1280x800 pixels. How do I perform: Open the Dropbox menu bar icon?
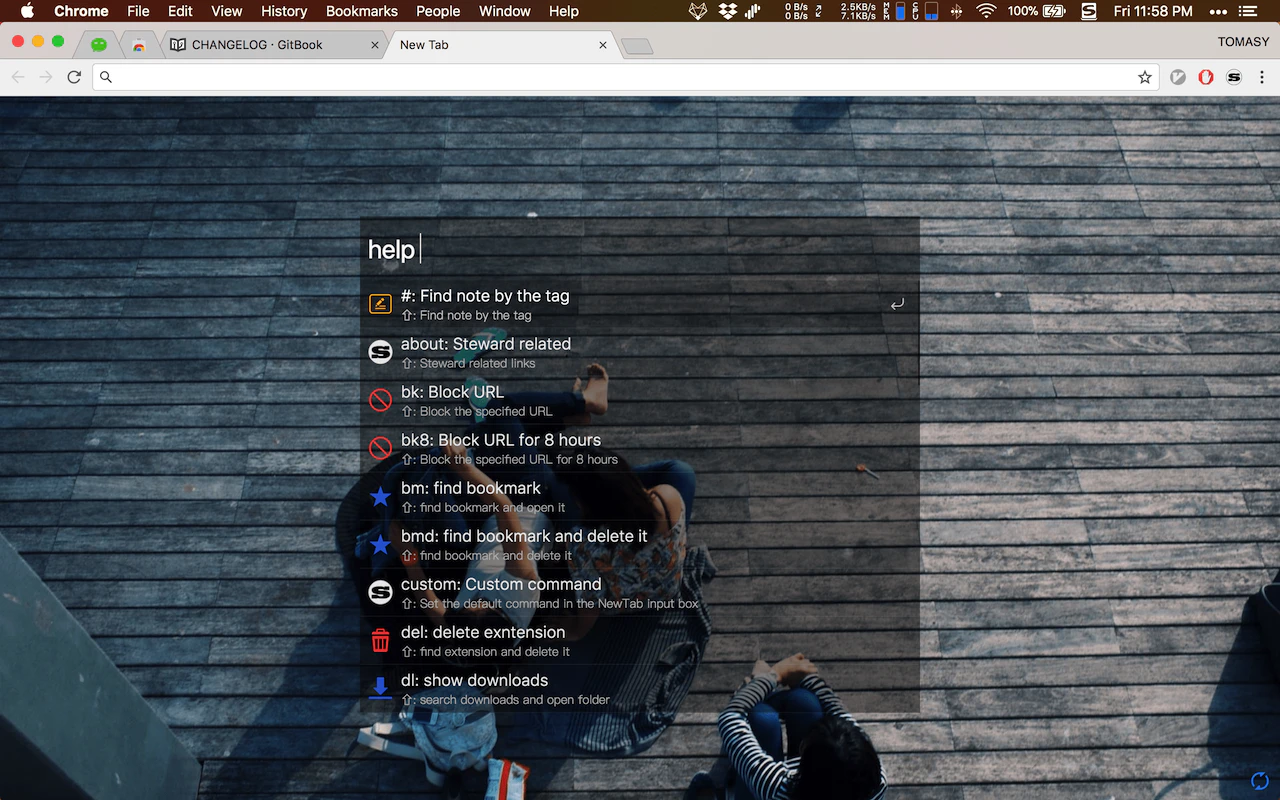tap(728, 11)
